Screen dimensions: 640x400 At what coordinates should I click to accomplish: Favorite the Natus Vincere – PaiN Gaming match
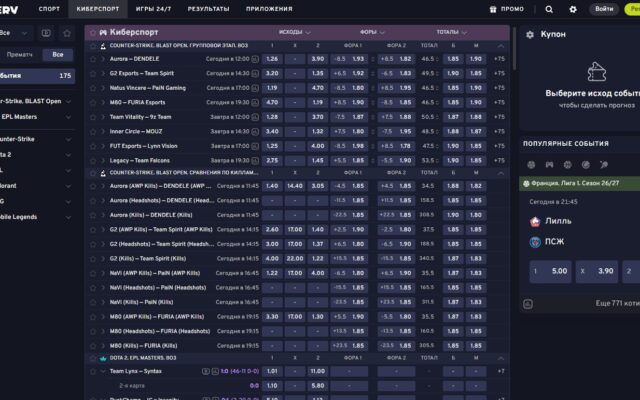[x=93, y=88]
